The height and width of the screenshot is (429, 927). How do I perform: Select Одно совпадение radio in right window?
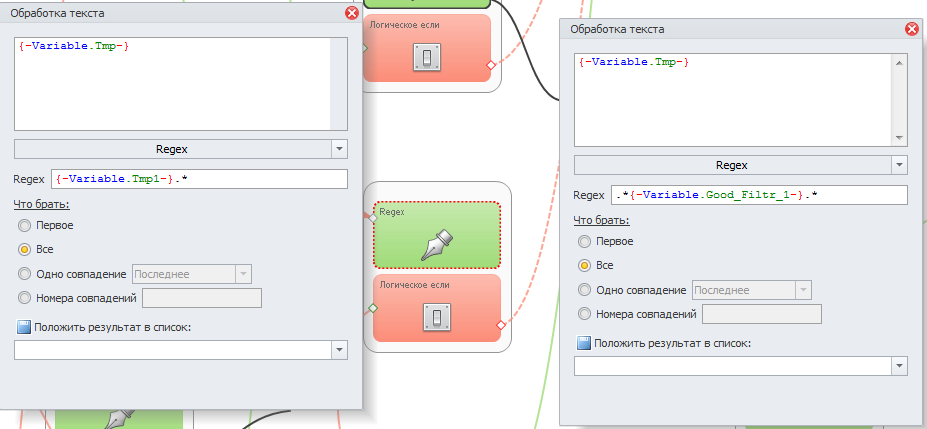(584, 290)
